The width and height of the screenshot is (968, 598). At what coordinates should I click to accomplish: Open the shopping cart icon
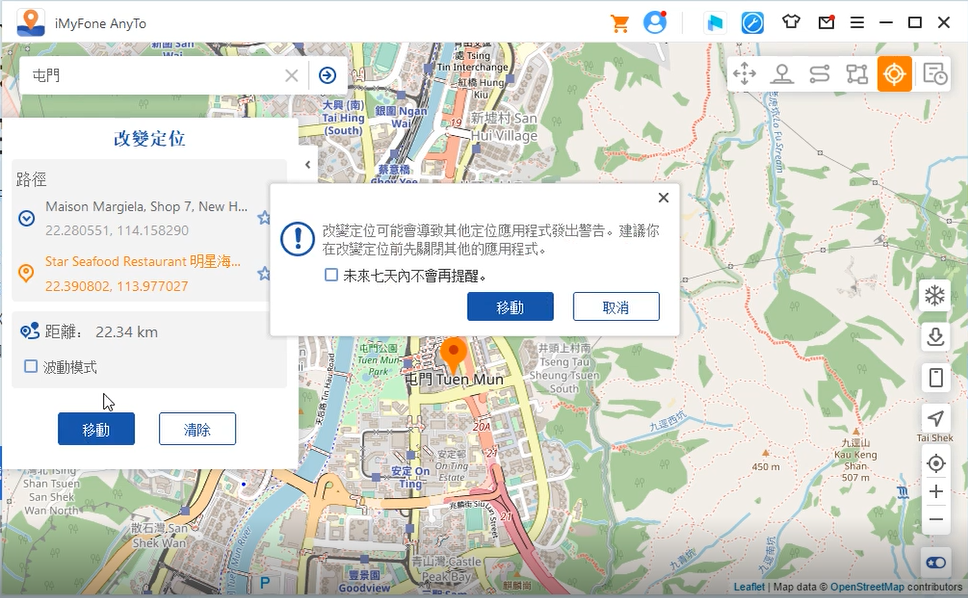620,23
